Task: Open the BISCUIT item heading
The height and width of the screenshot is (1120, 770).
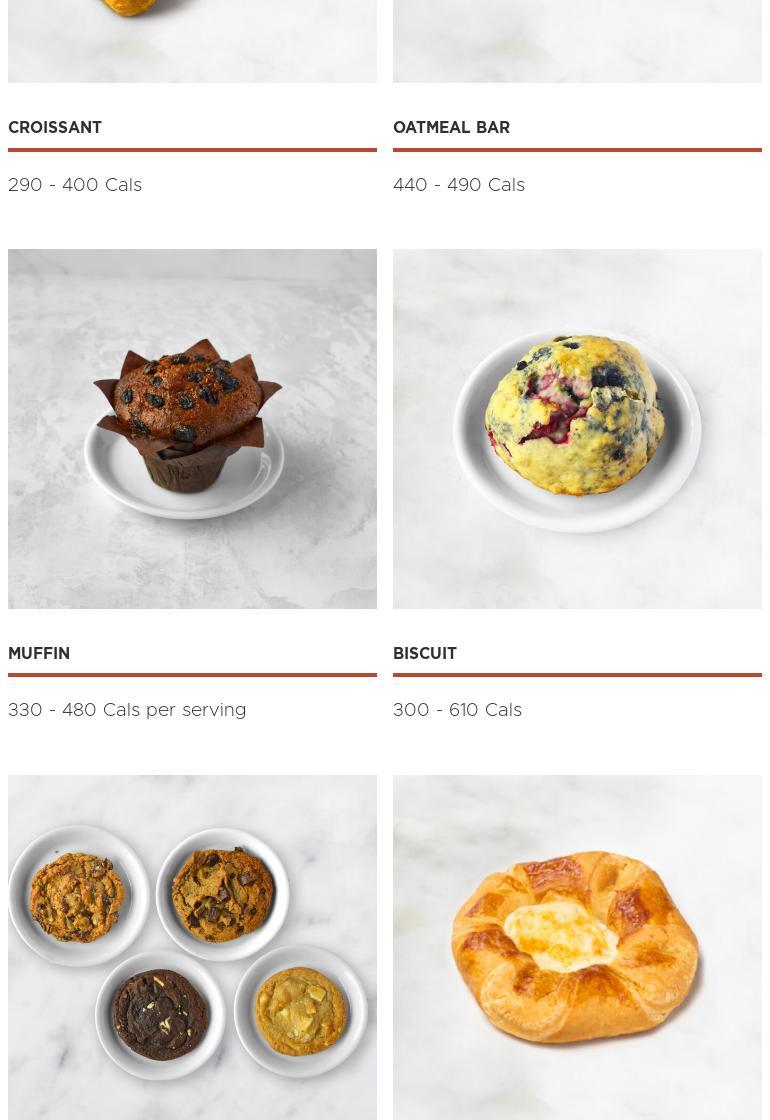Action: pyautogui.click(x=425, y=653)
